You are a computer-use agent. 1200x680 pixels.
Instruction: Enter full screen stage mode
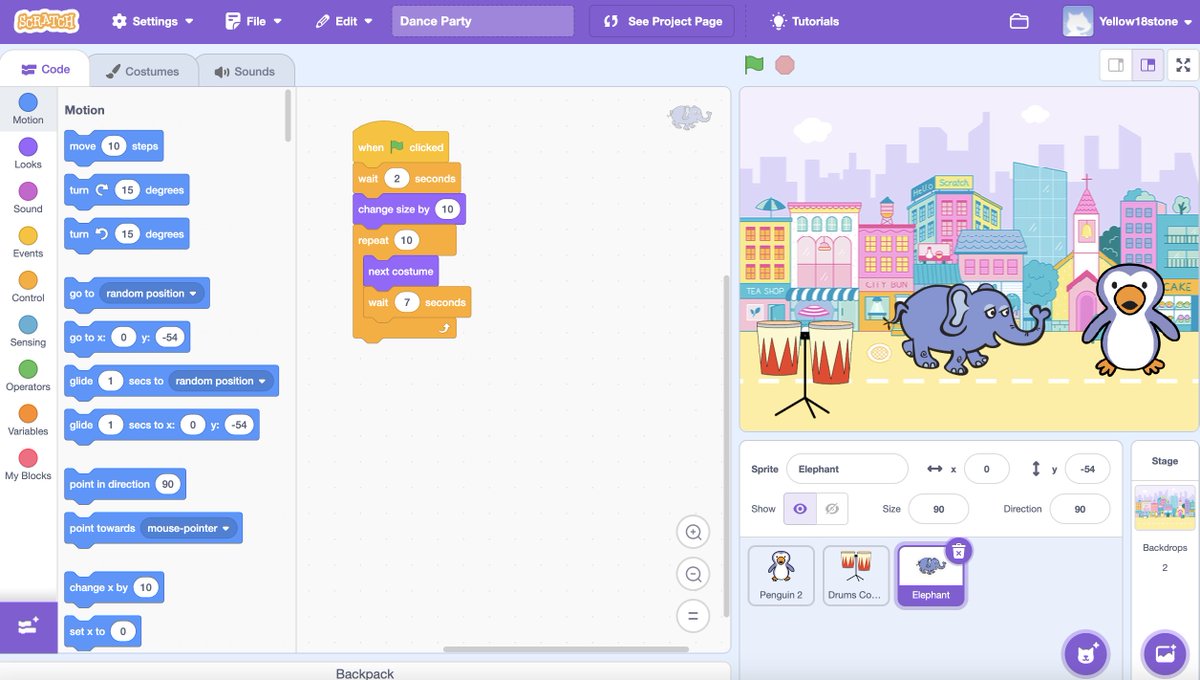pyautogui.click(x=1183, y=65)
